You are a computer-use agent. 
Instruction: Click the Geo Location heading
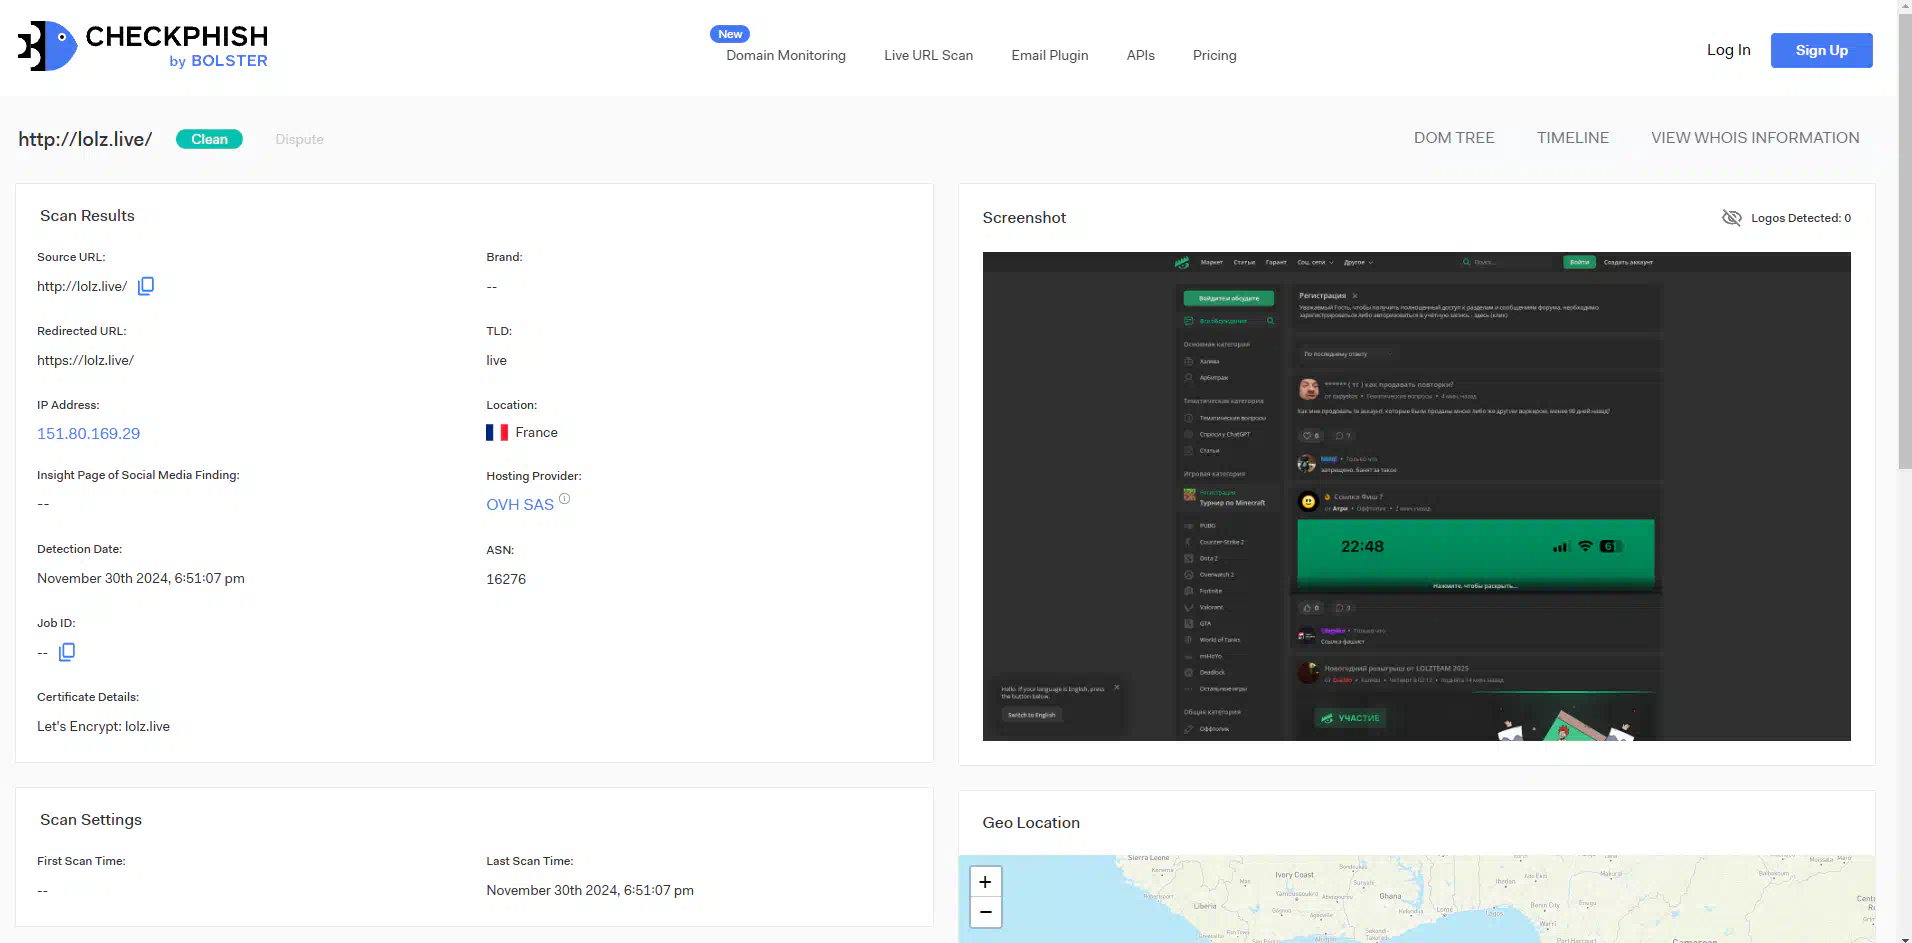[1031, 823]
